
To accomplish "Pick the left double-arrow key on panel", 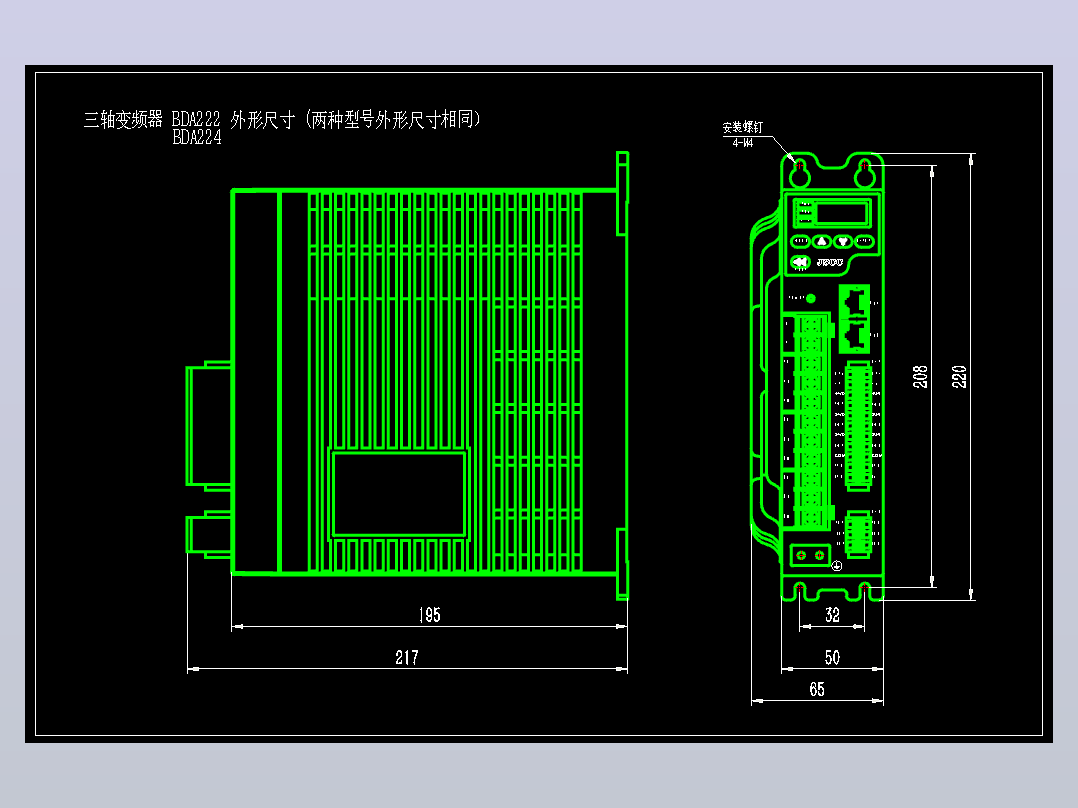I will click(800, 262).
